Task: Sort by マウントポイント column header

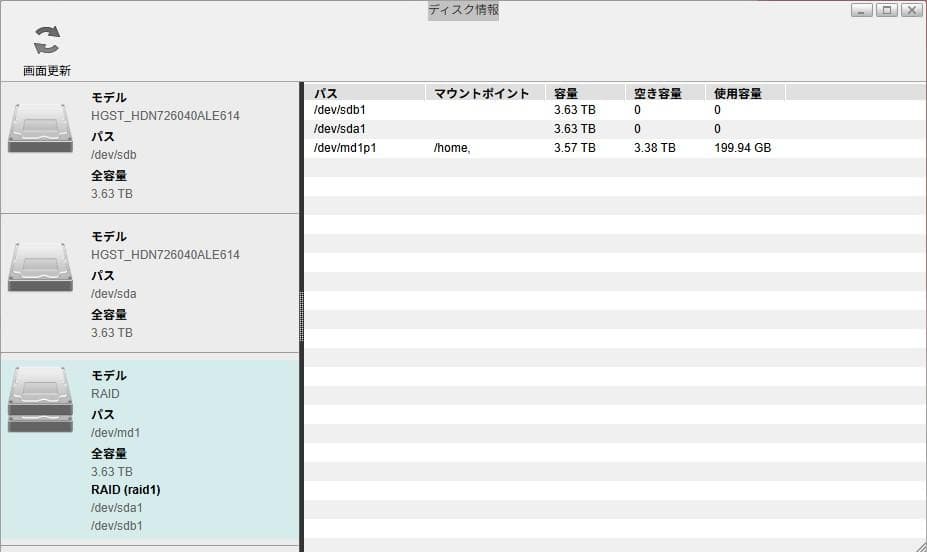Action: pyautogui.click(x=485, y=93)
